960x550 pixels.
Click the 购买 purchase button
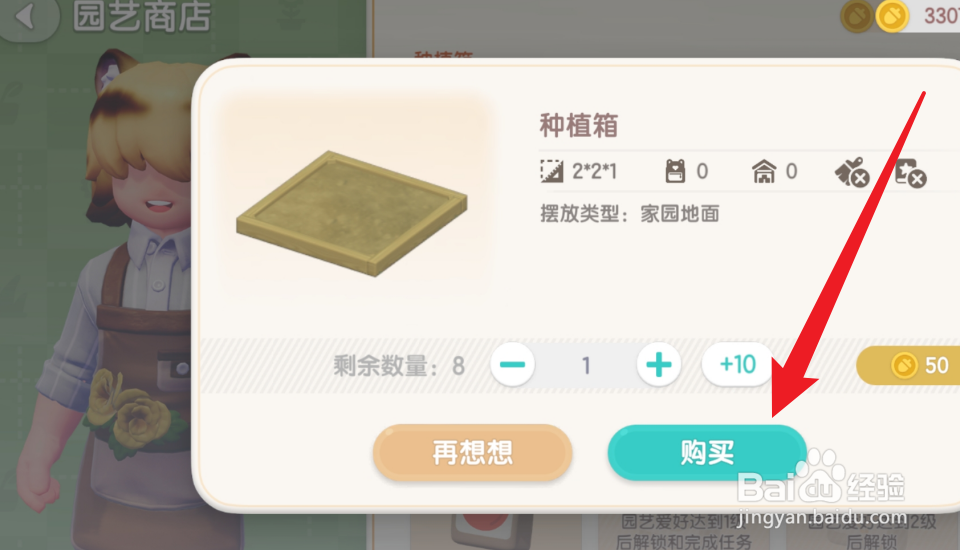coord(707,453)
